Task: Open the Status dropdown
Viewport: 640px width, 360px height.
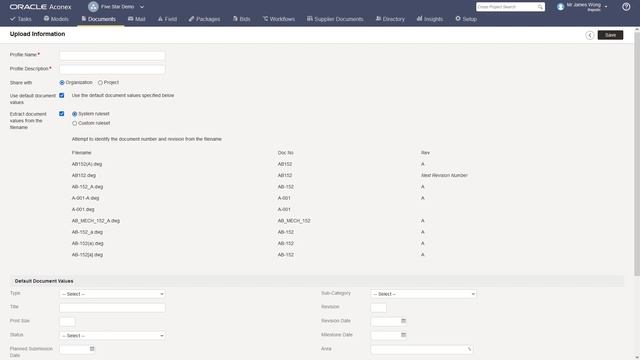Action: [112, 336]
